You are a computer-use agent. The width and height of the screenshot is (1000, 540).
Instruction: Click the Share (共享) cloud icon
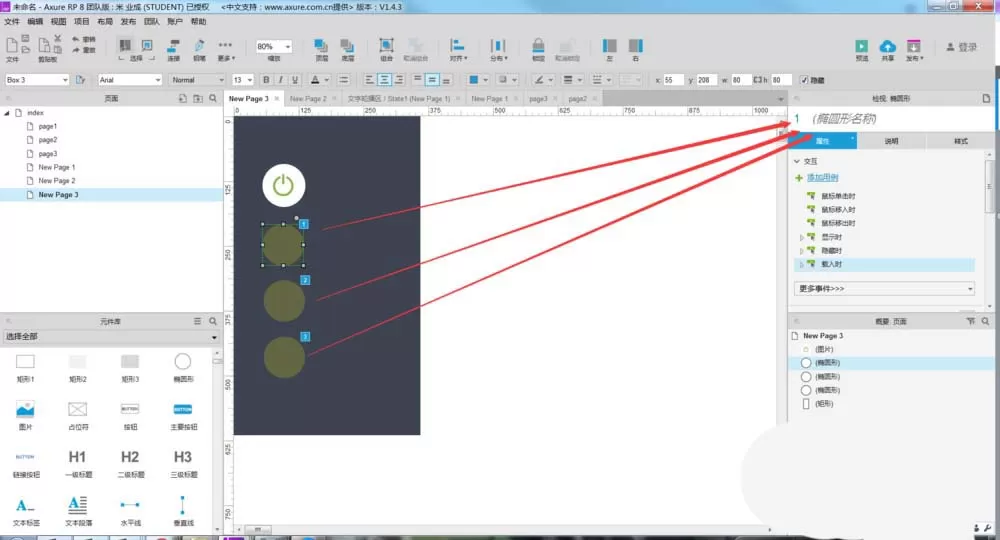pyautogui.click(x=887, y=47)
